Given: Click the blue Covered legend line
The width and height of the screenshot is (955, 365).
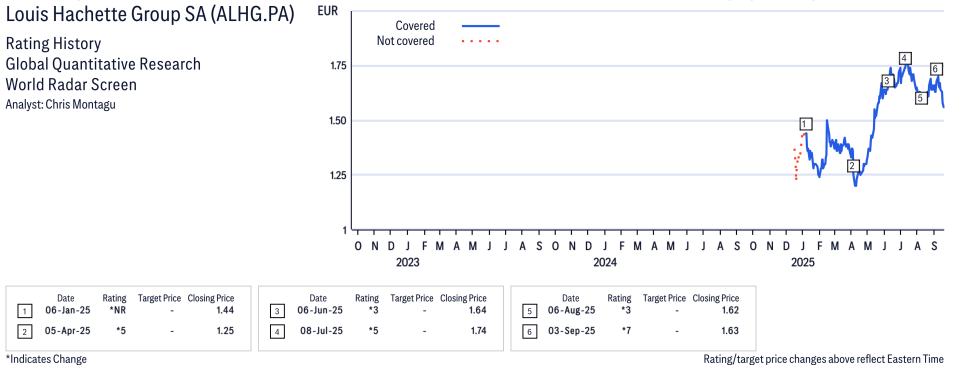Looking at the screenshot, I should 481,26.
